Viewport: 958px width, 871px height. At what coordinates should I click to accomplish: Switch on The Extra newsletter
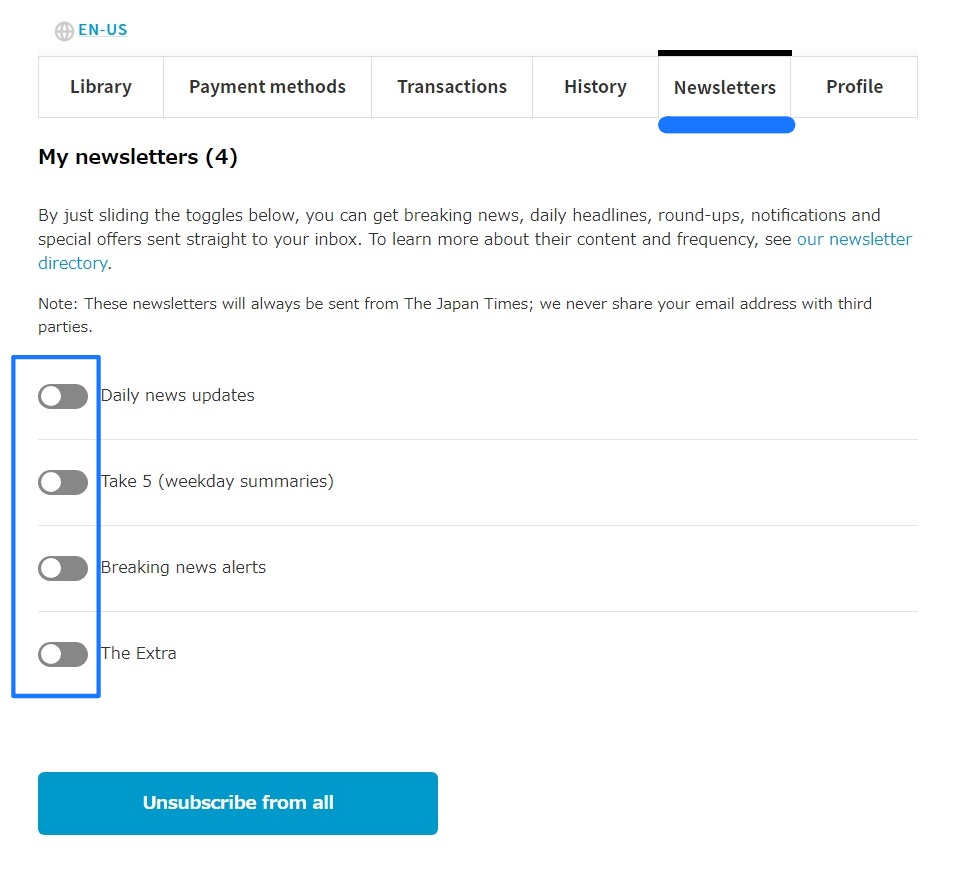[63, 655]
